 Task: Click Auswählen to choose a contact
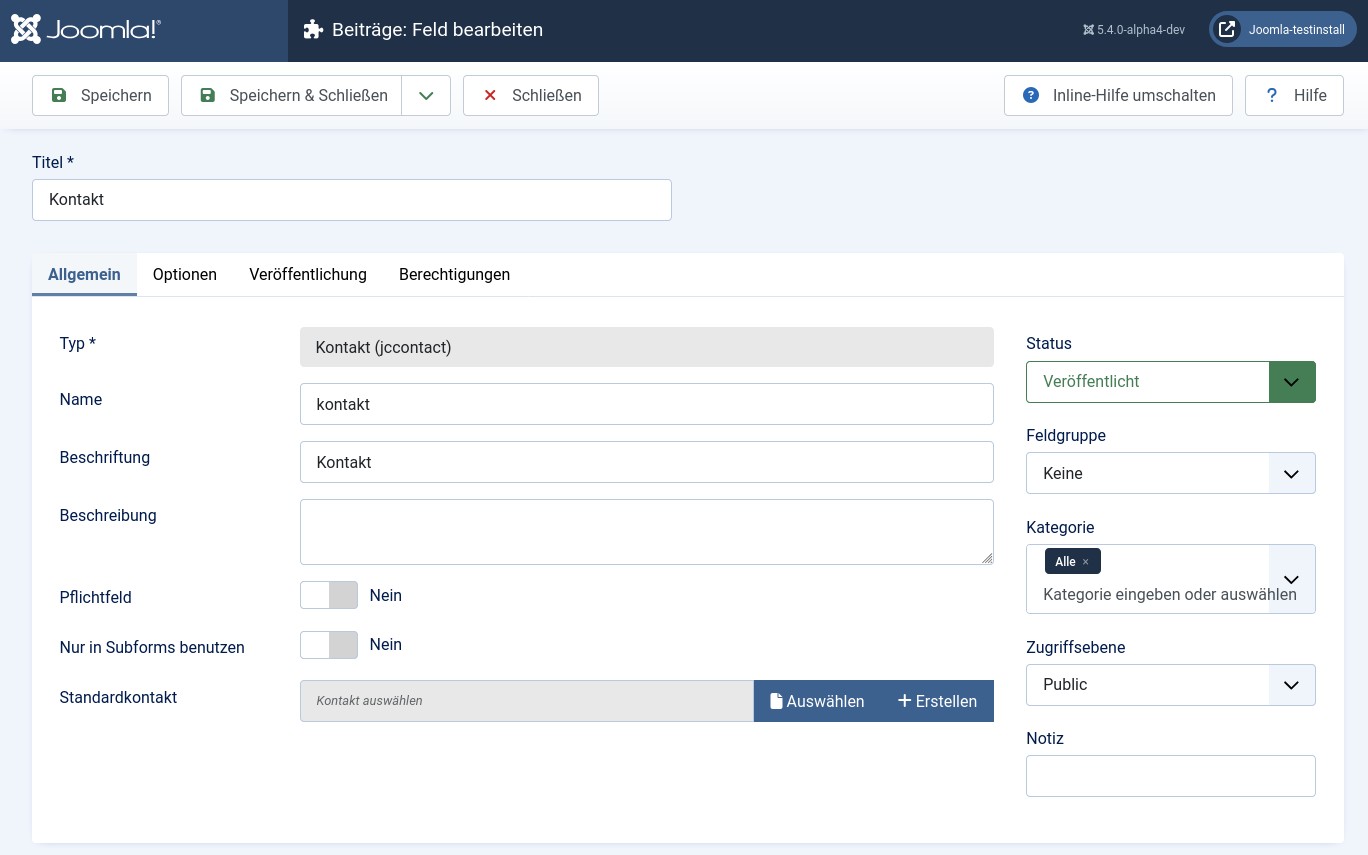pos(817,701)
